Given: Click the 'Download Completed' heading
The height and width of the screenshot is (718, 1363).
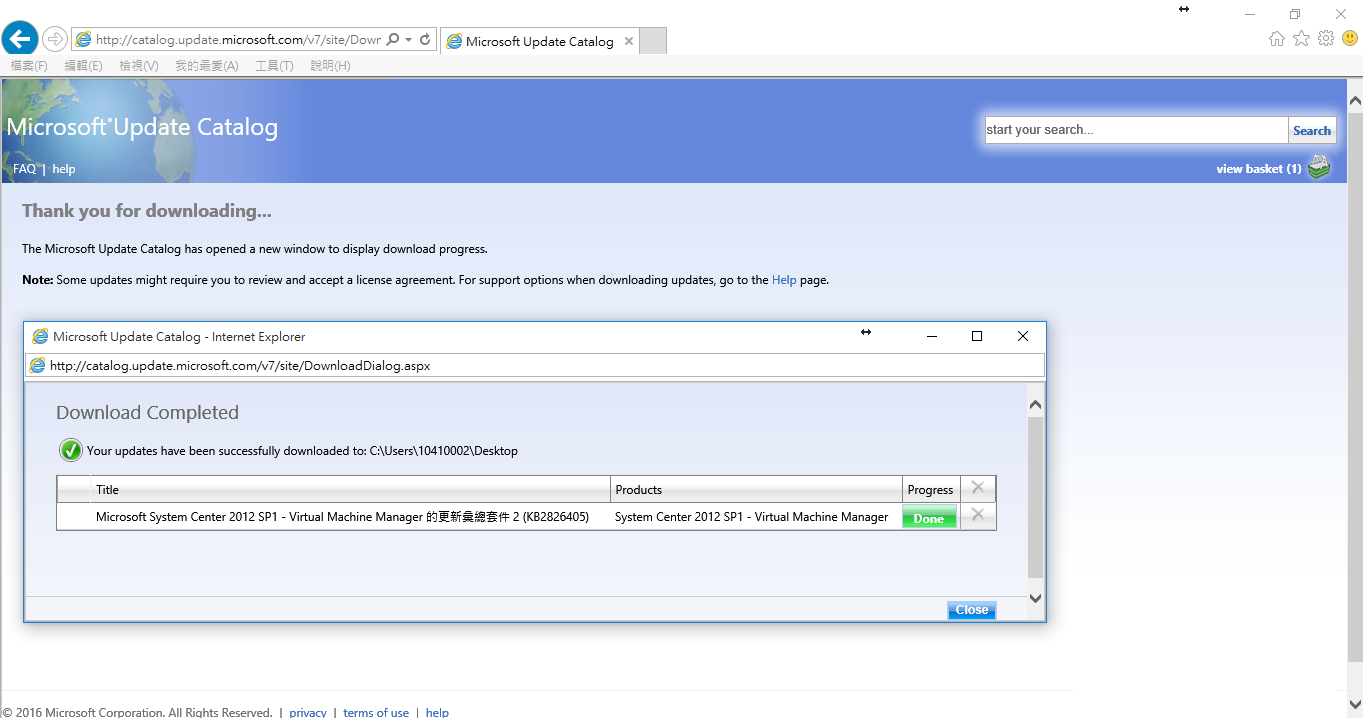Looking at the screenshot, I should [x=147, y=412].
